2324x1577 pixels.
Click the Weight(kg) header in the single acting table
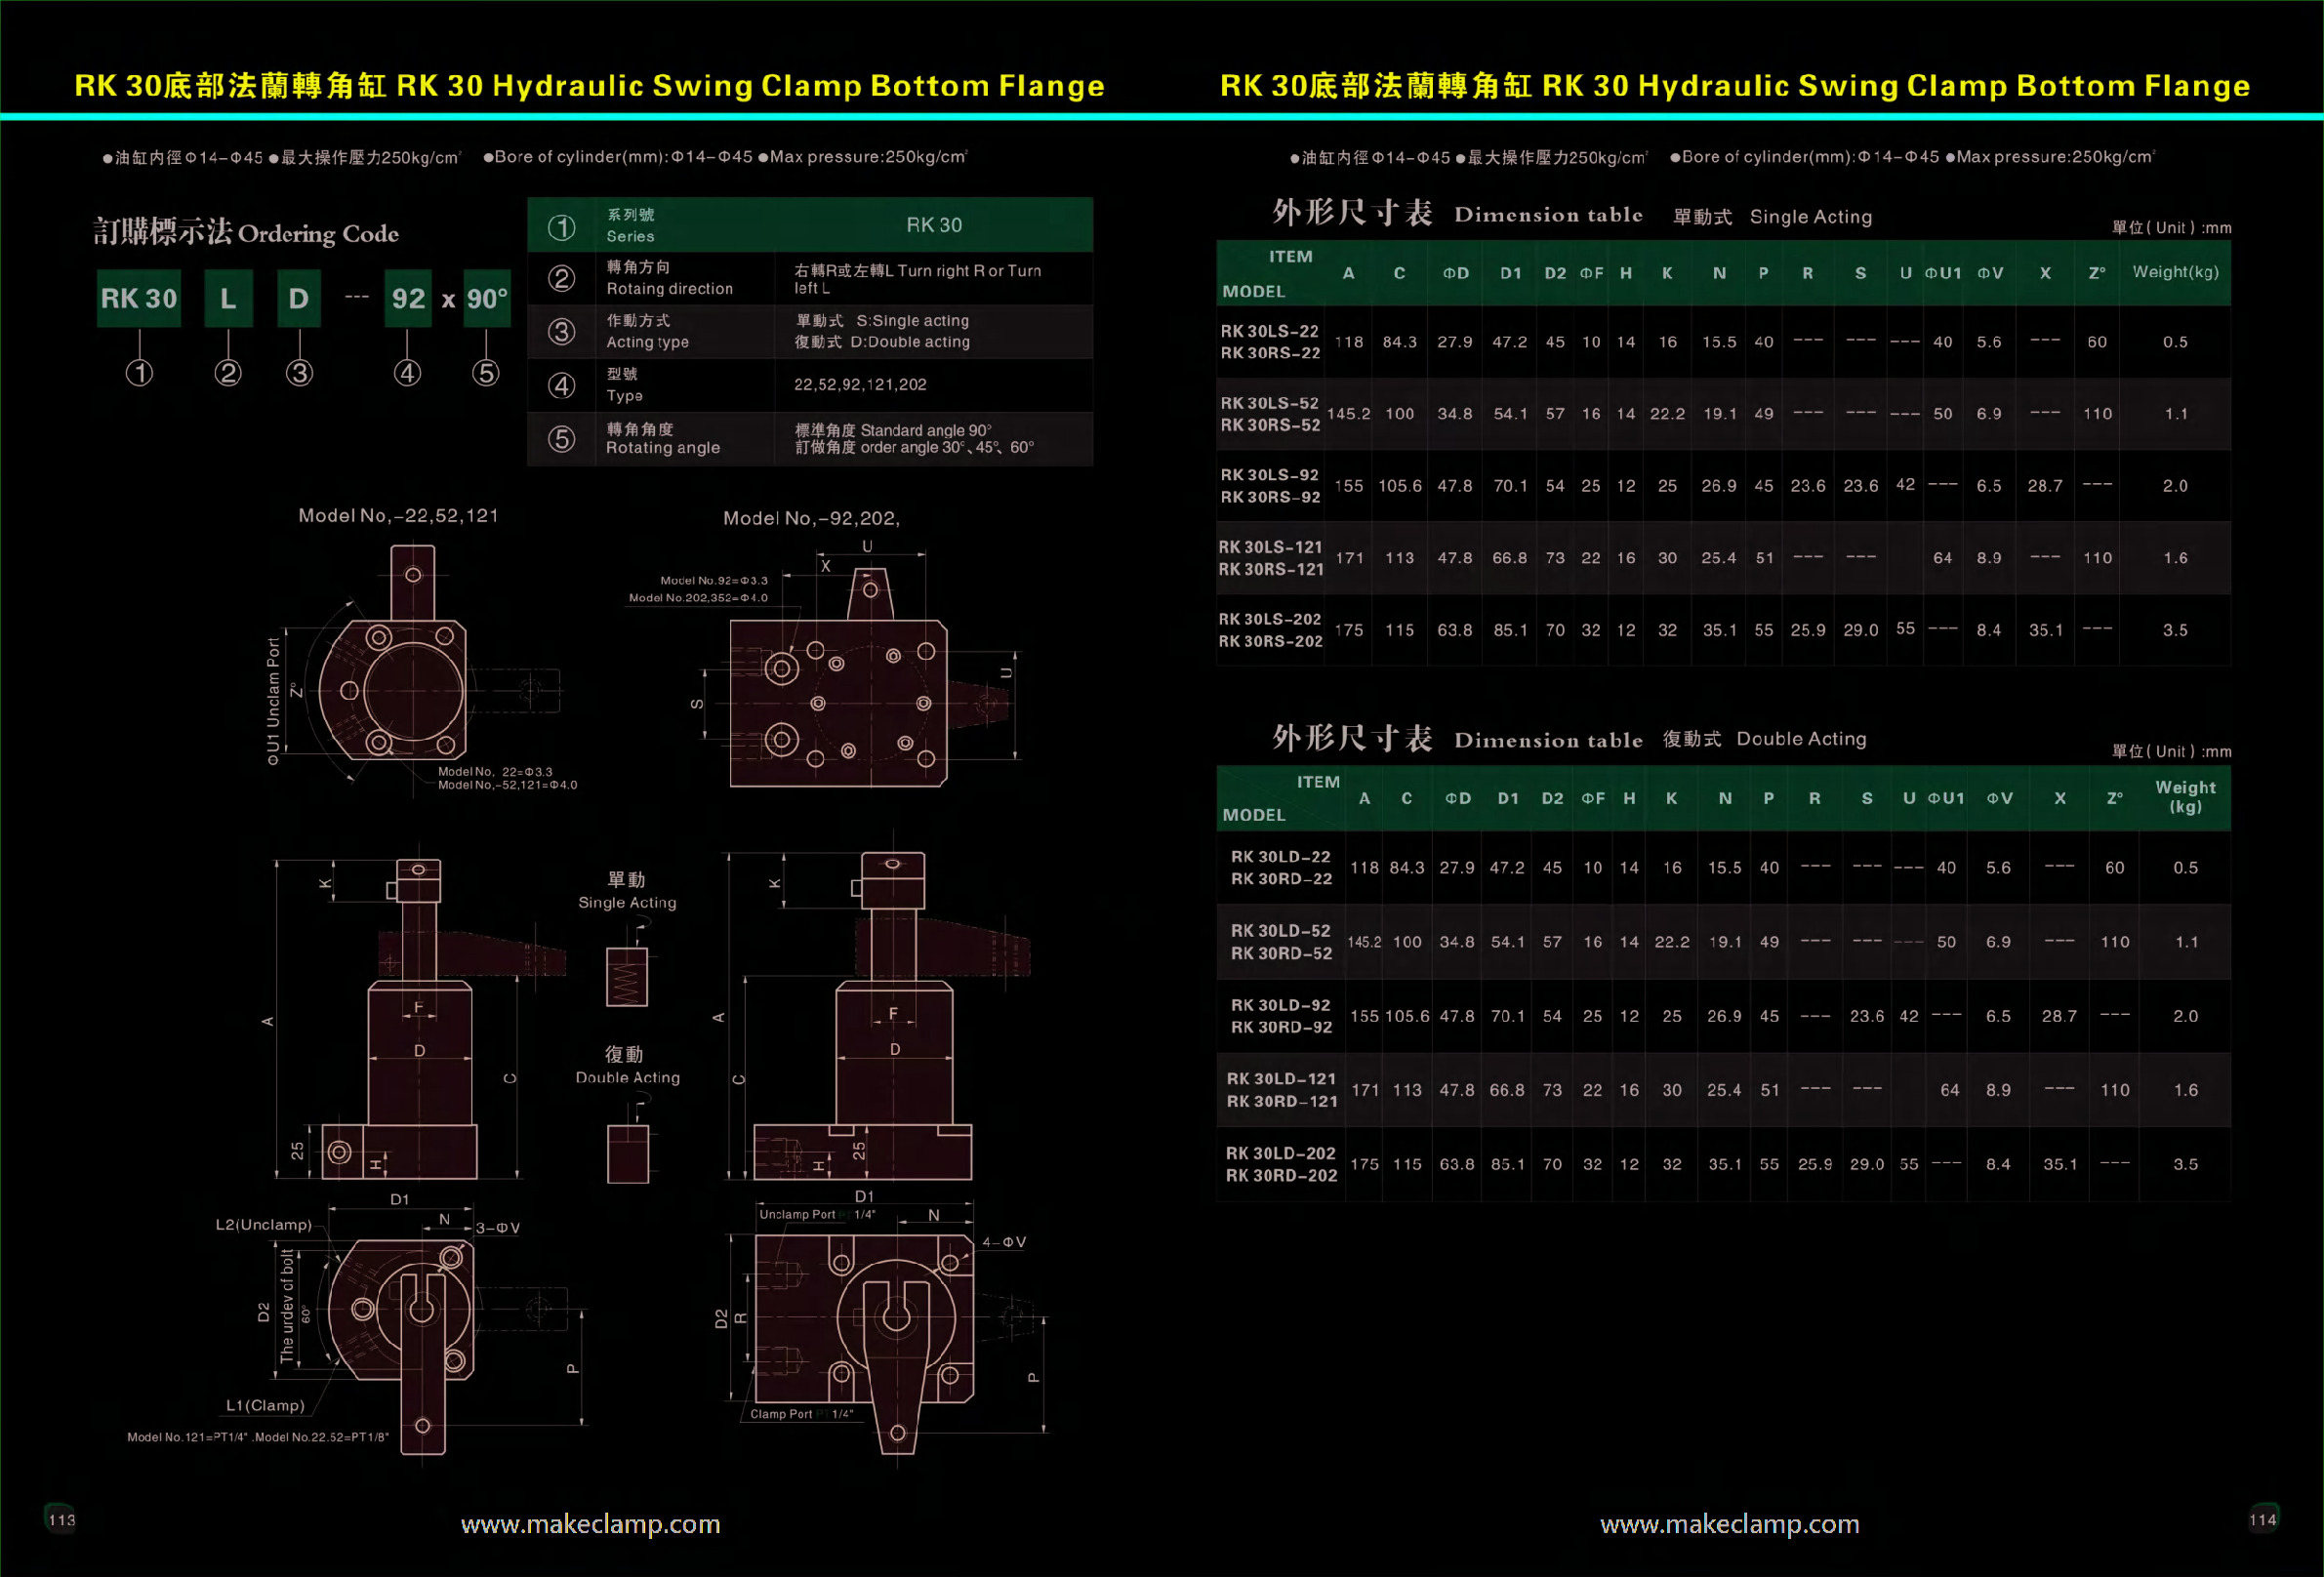(x=2175, y=272)
